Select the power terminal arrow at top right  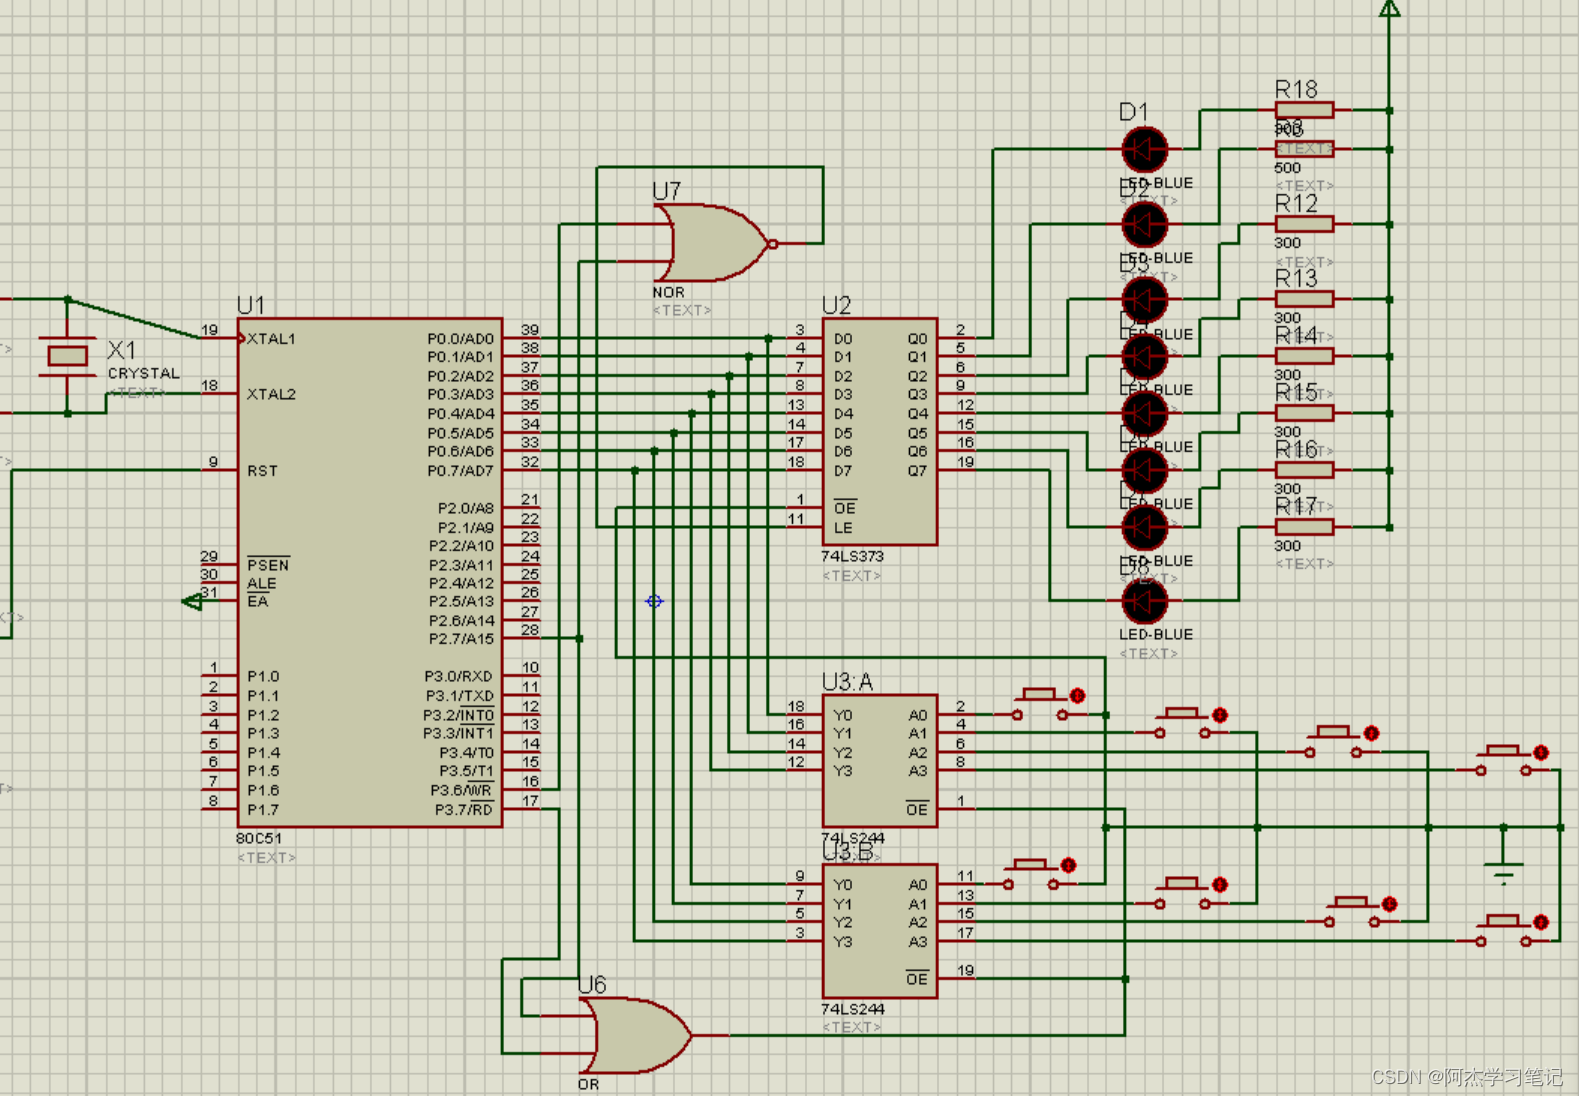[1389, 10]
